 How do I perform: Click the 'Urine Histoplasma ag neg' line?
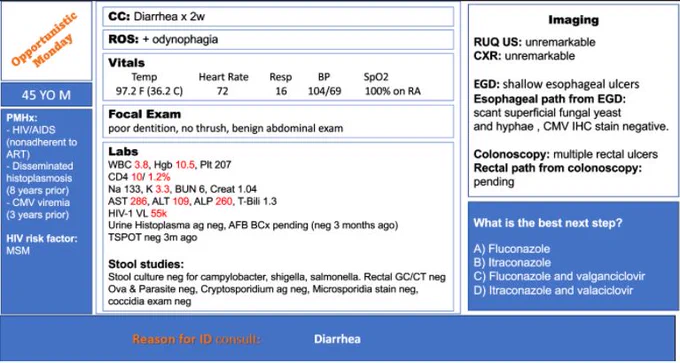[x=253, y=226]
